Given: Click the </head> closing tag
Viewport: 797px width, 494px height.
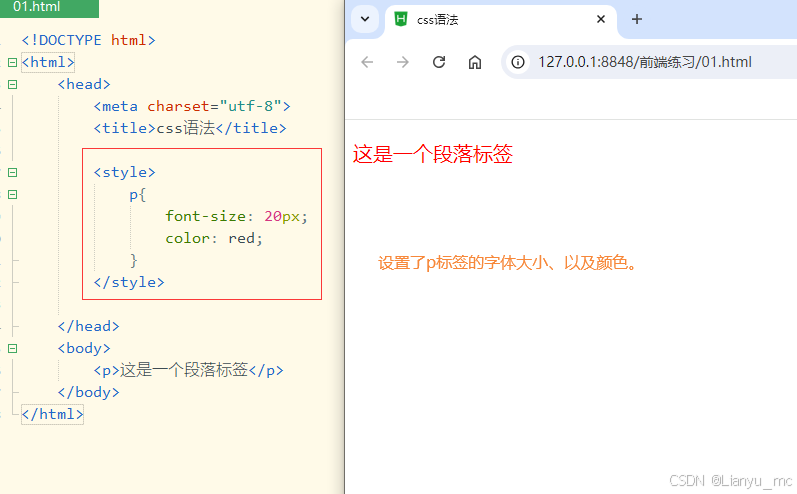Looking at the screenshot, I should click(88, 326).
